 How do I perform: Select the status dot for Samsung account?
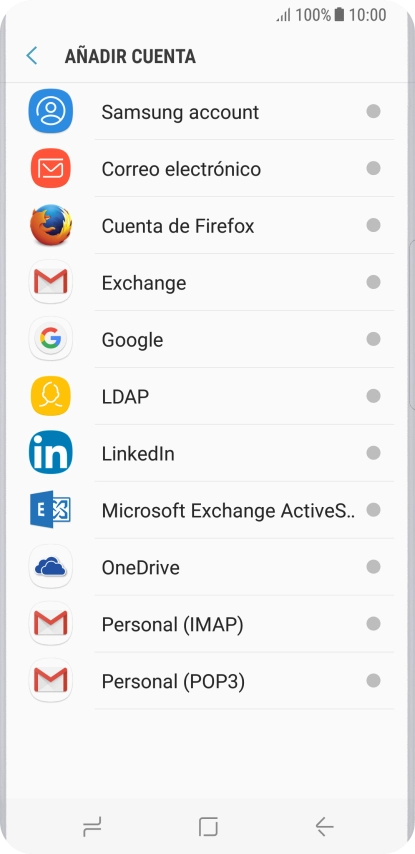[373, 112]
